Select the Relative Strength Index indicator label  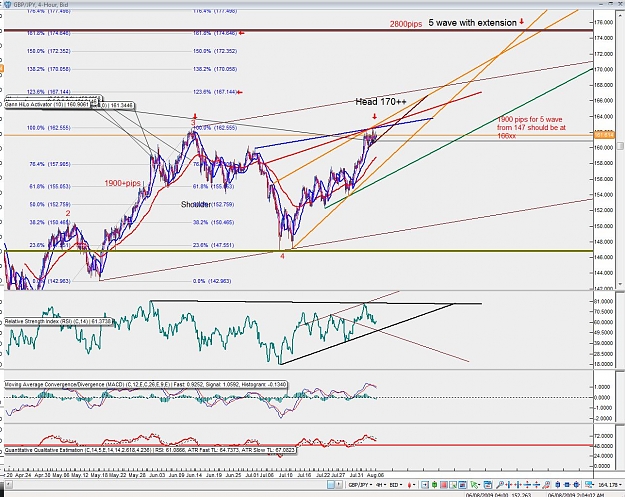58,321
